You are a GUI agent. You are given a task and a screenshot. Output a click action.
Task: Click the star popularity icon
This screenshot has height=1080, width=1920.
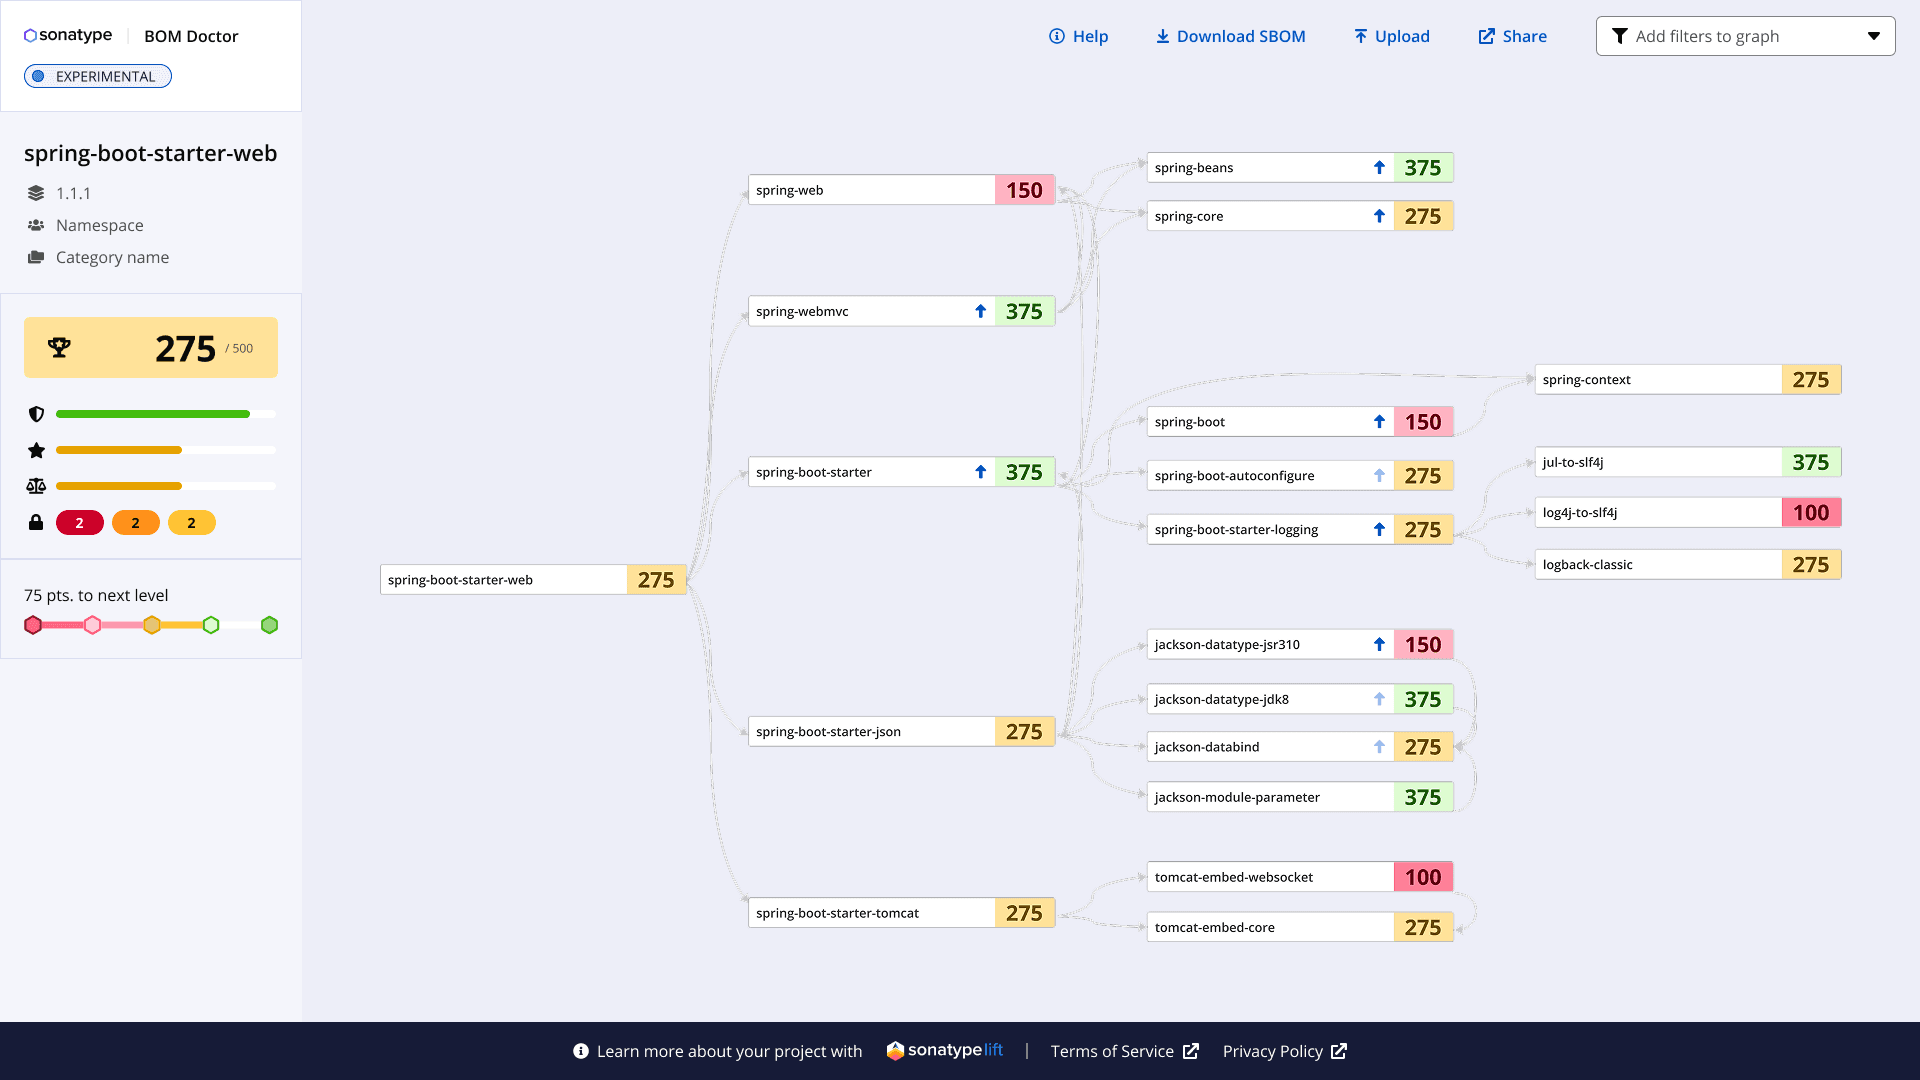(x=36, y=450)
